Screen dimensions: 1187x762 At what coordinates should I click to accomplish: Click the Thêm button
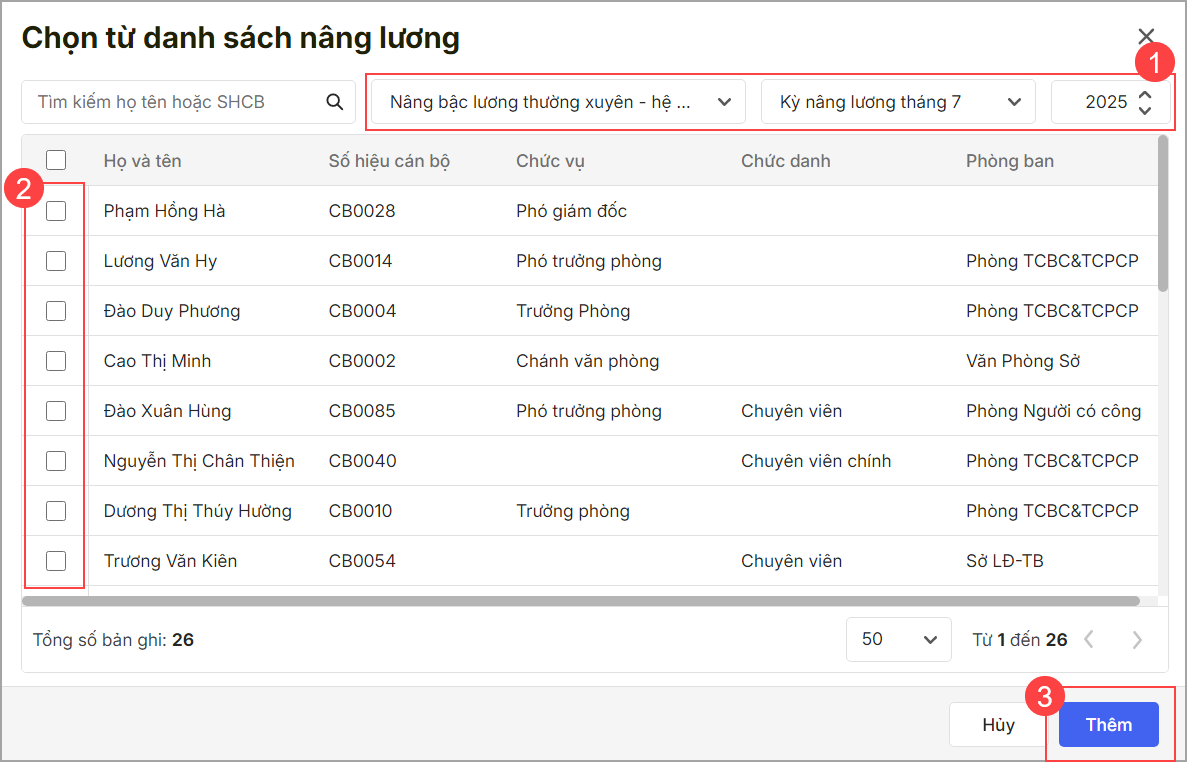click(x=1108, y=725)
